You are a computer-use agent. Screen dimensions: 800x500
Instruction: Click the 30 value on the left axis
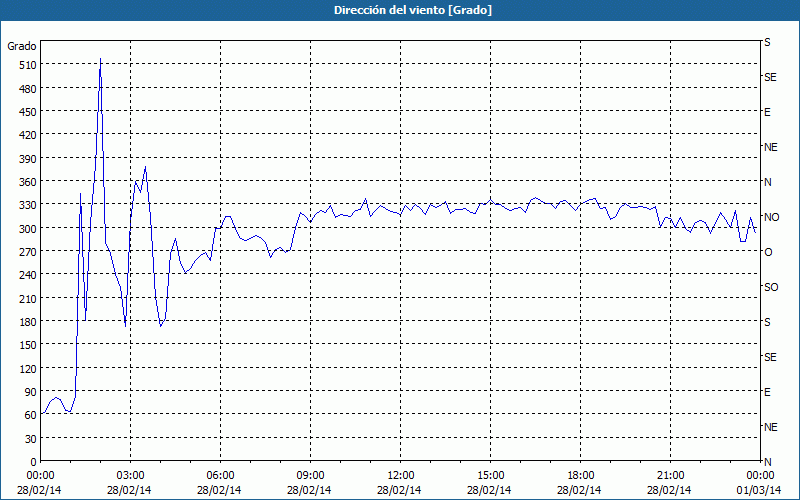point(31,439)
